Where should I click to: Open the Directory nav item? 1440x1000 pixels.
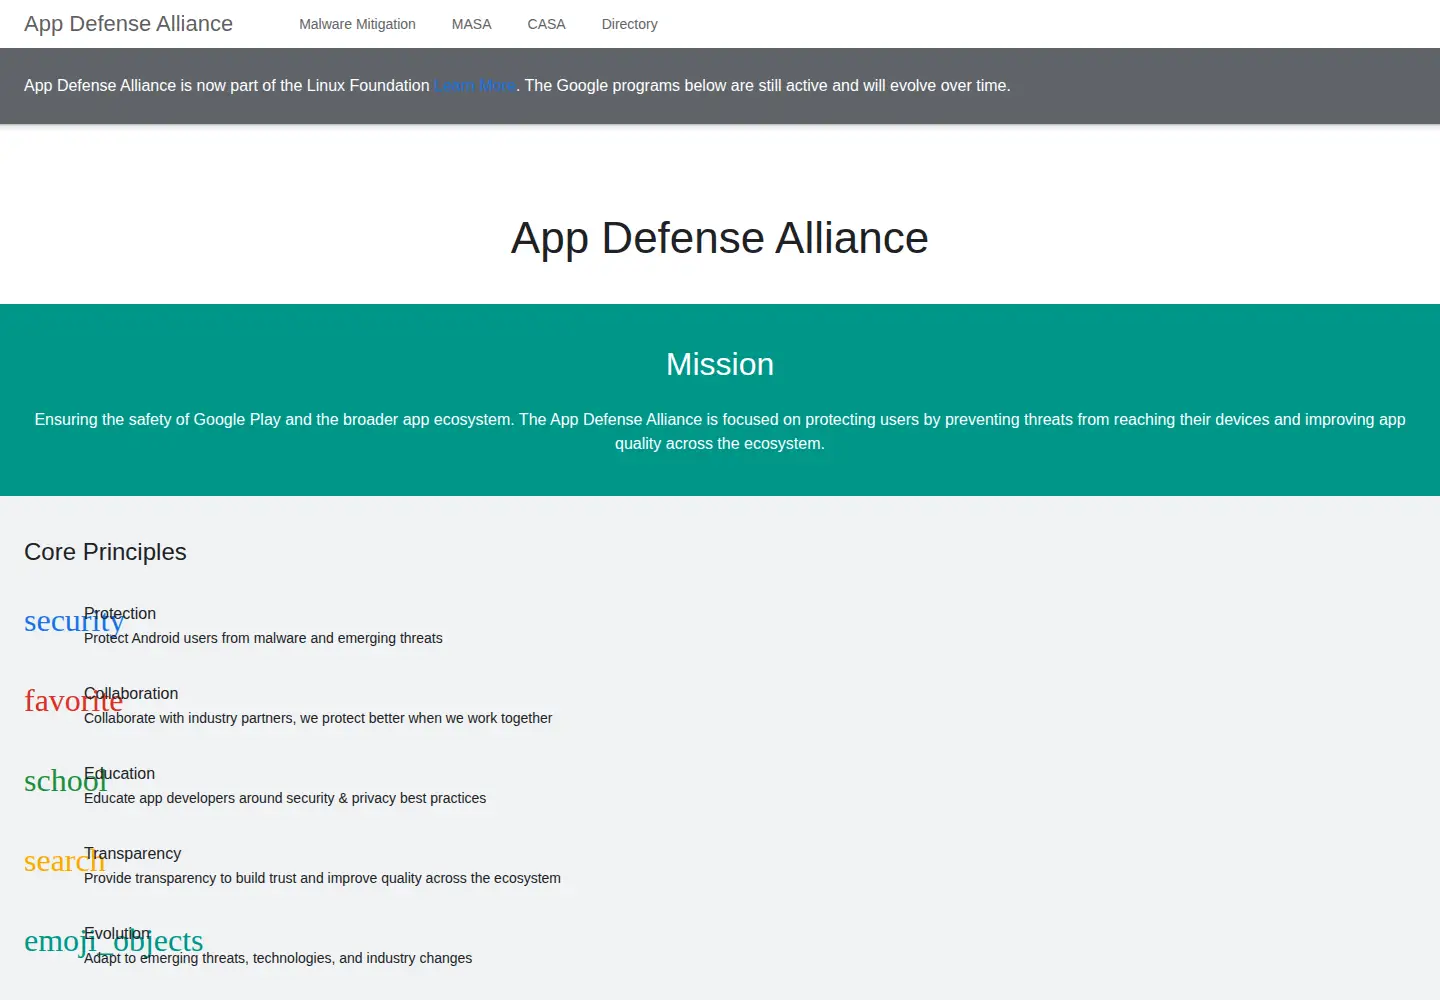[x=629, y=24]
